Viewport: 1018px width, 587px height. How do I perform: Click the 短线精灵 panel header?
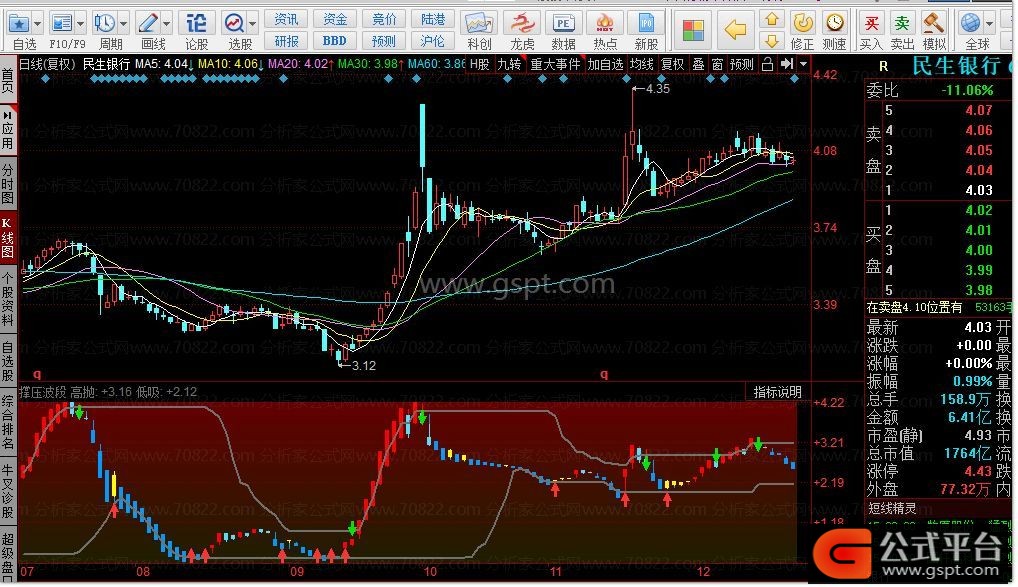tap(893, 508)
